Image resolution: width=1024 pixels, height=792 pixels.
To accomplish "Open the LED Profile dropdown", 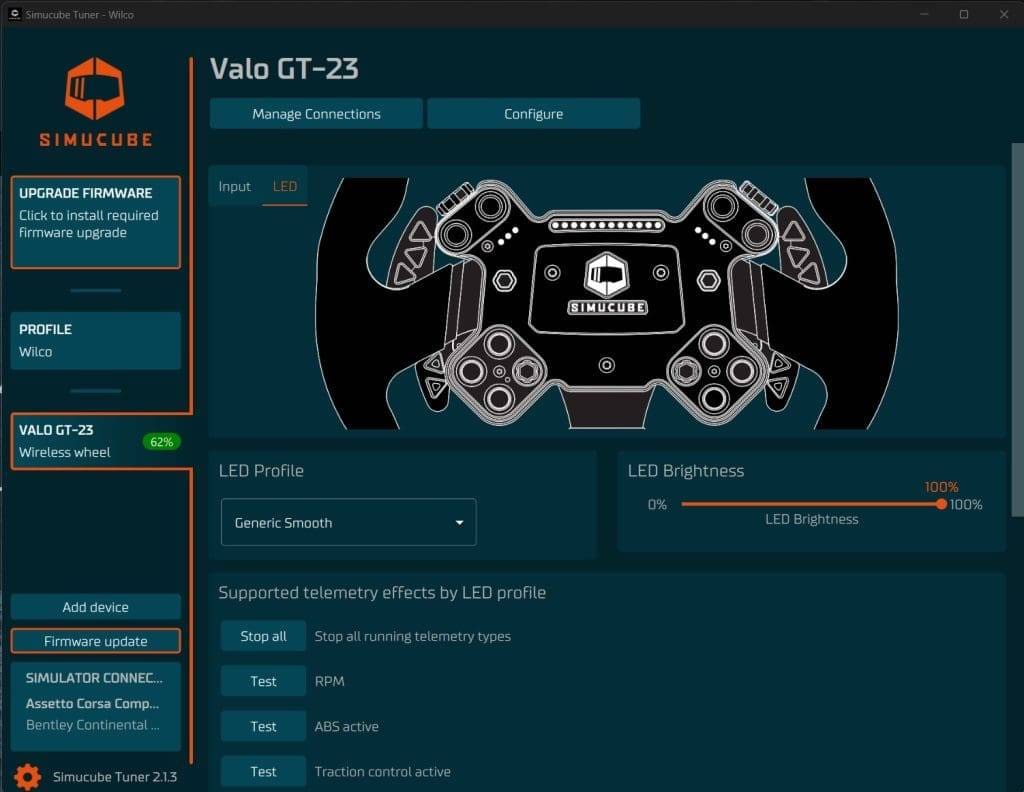I will (x=348, y=522).
